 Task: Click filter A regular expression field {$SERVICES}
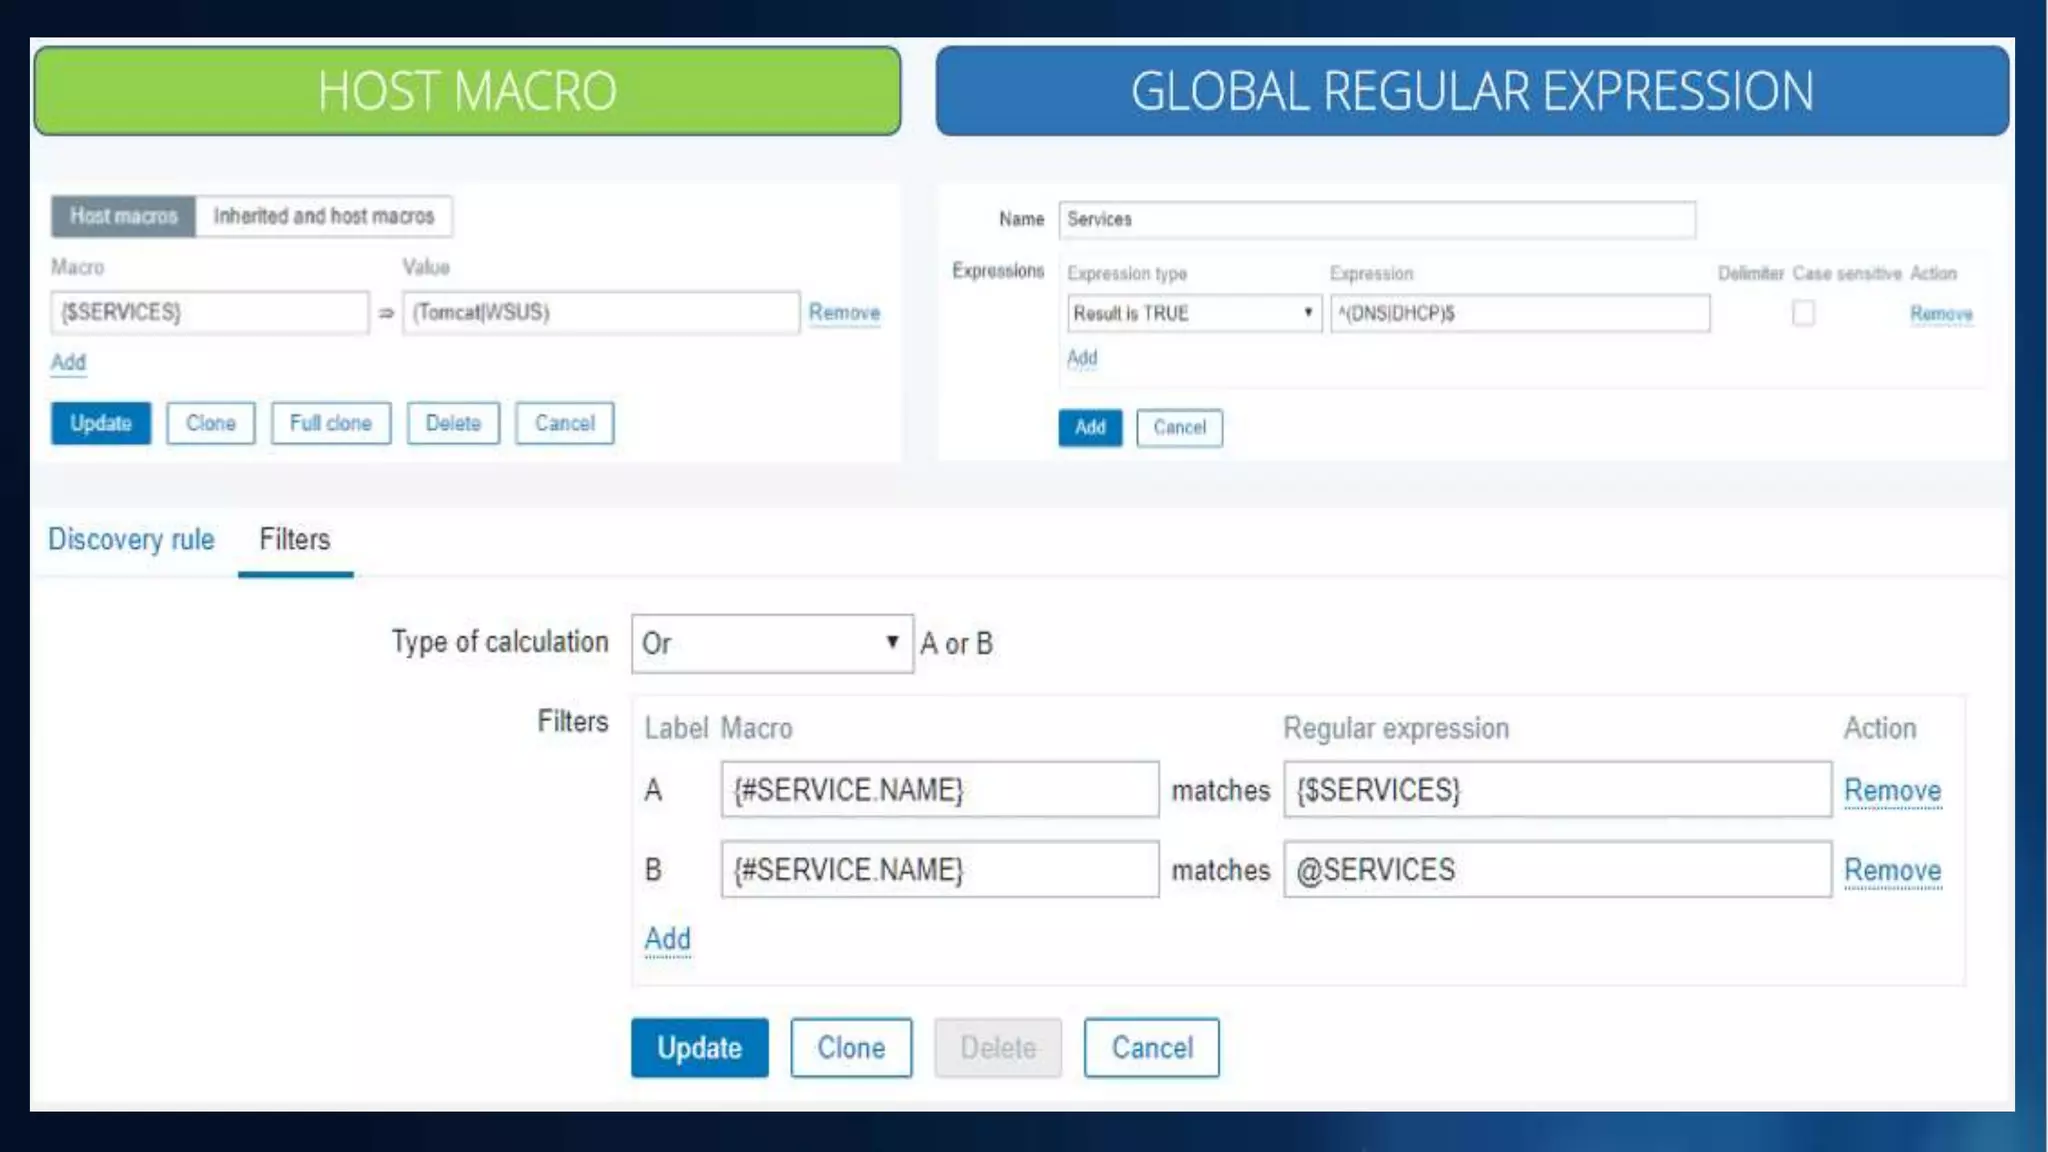tap(1558, 790)
